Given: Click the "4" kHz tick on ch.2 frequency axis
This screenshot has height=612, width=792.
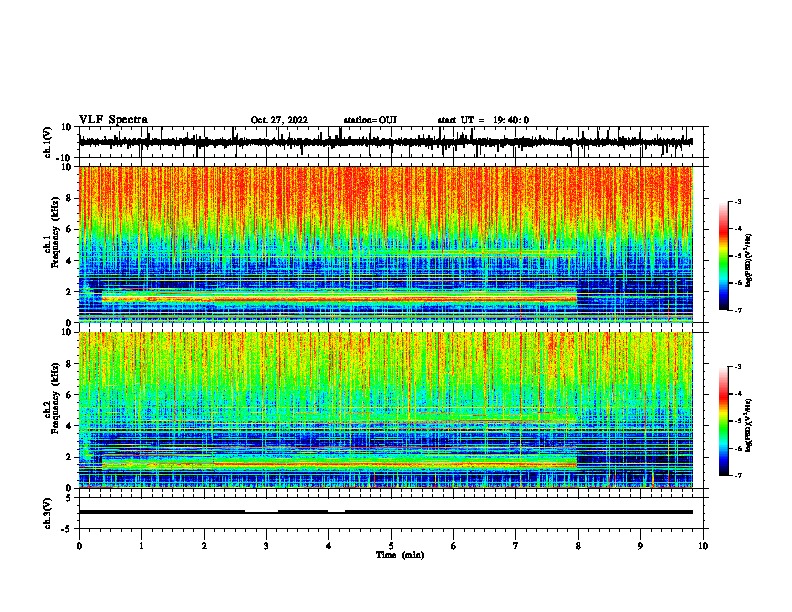Looking at the screenshot, I should point(69,426).
